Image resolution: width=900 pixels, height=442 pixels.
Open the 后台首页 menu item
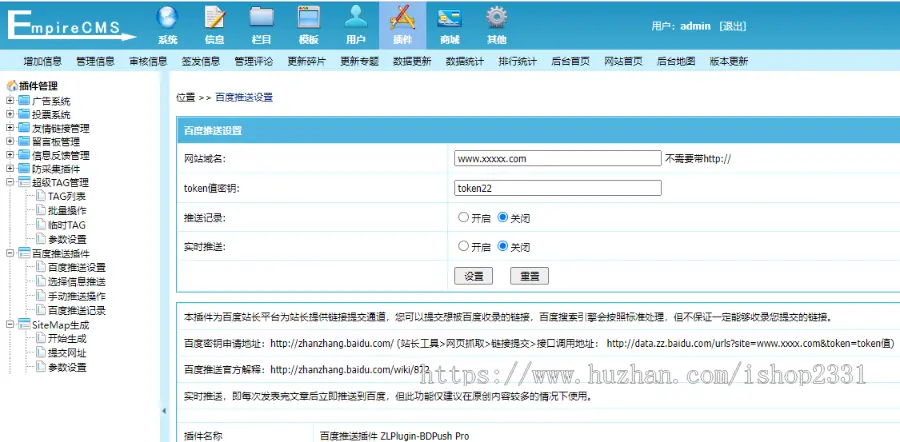coord(571,61)
